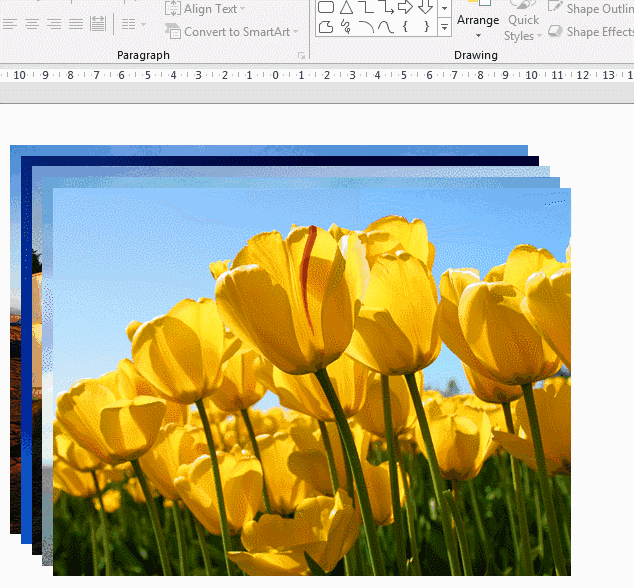Select the Isosceles Triangle shape
The width and height of the screenshot is (634, 588).
coord(346,7)
